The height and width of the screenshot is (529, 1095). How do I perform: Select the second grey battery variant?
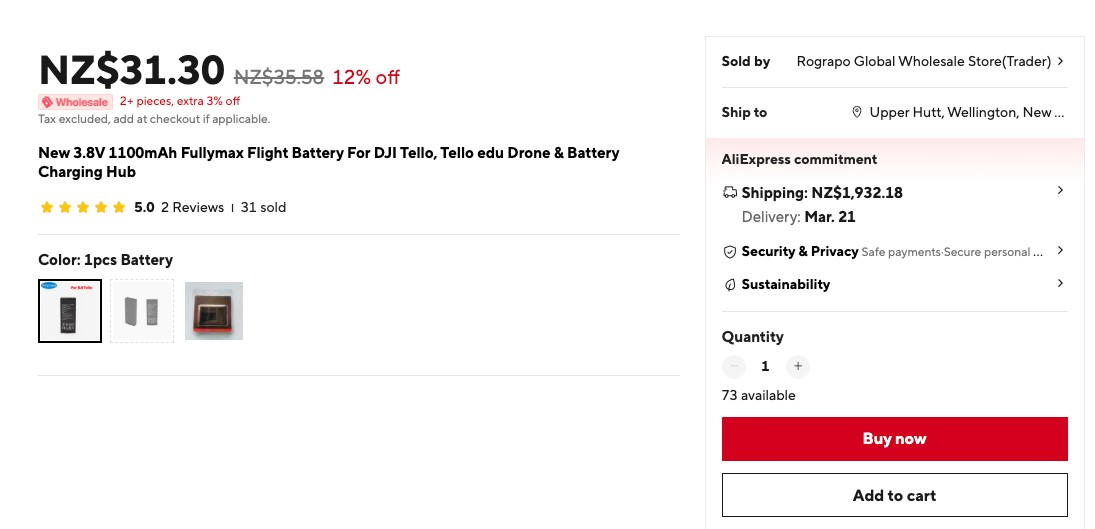point(142,311)
